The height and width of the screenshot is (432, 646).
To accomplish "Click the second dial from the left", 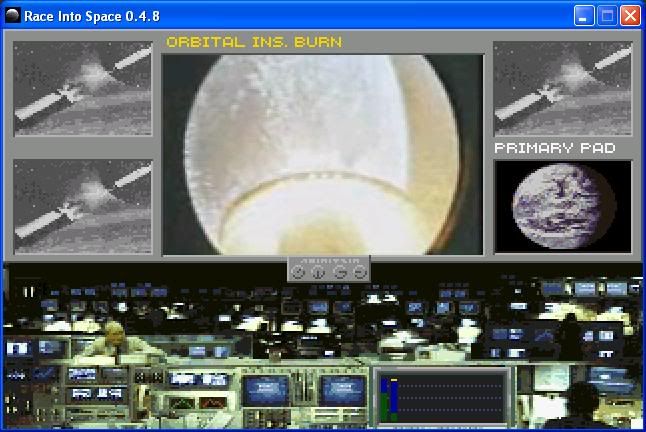I will [318, 272].
